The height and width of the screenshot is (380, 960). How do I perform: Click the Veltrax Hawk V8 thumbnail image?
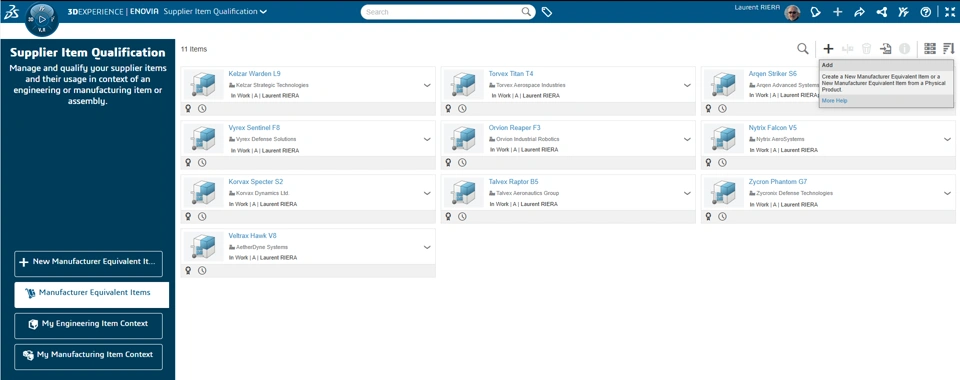coord(204,247)
